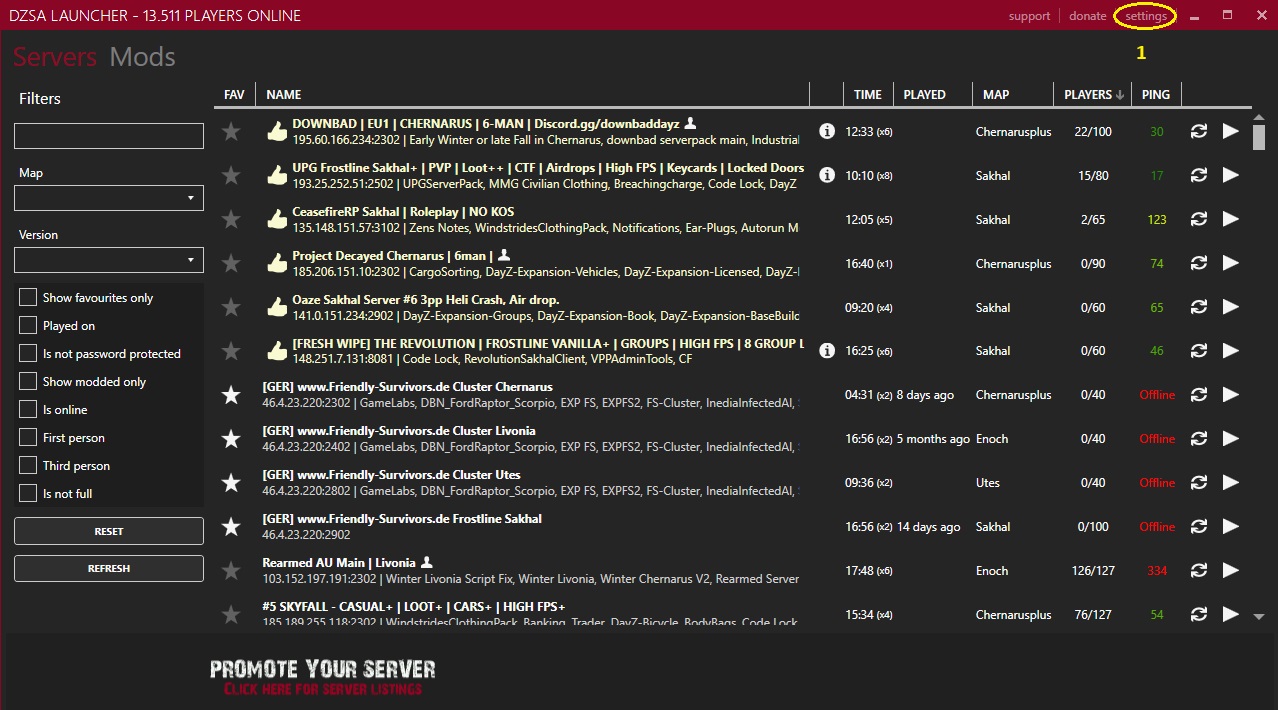Unfavourite the Friendly-Survivors Cluster Livonia star
This screenshot has width=1278, height=710.
pyautogui.click(x=231, y=440)
